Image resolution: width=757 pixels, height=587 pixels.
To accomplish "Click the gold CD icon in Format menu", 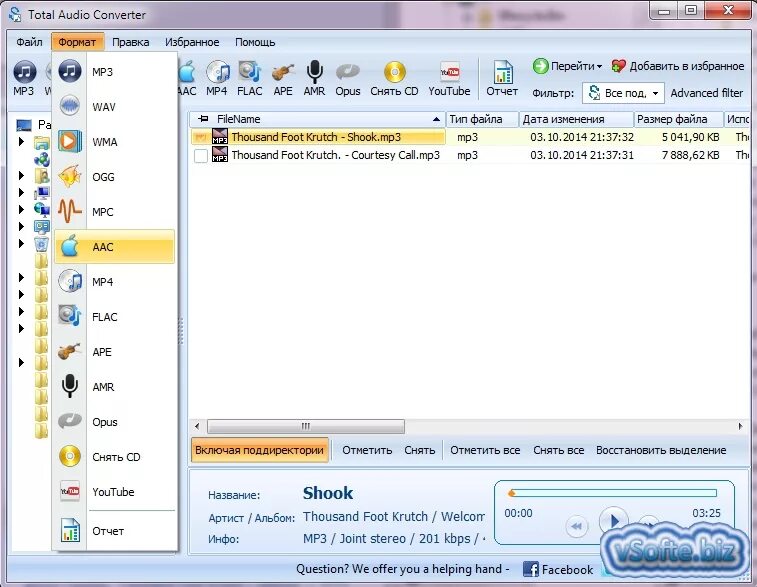I will (x=70, y=457).
